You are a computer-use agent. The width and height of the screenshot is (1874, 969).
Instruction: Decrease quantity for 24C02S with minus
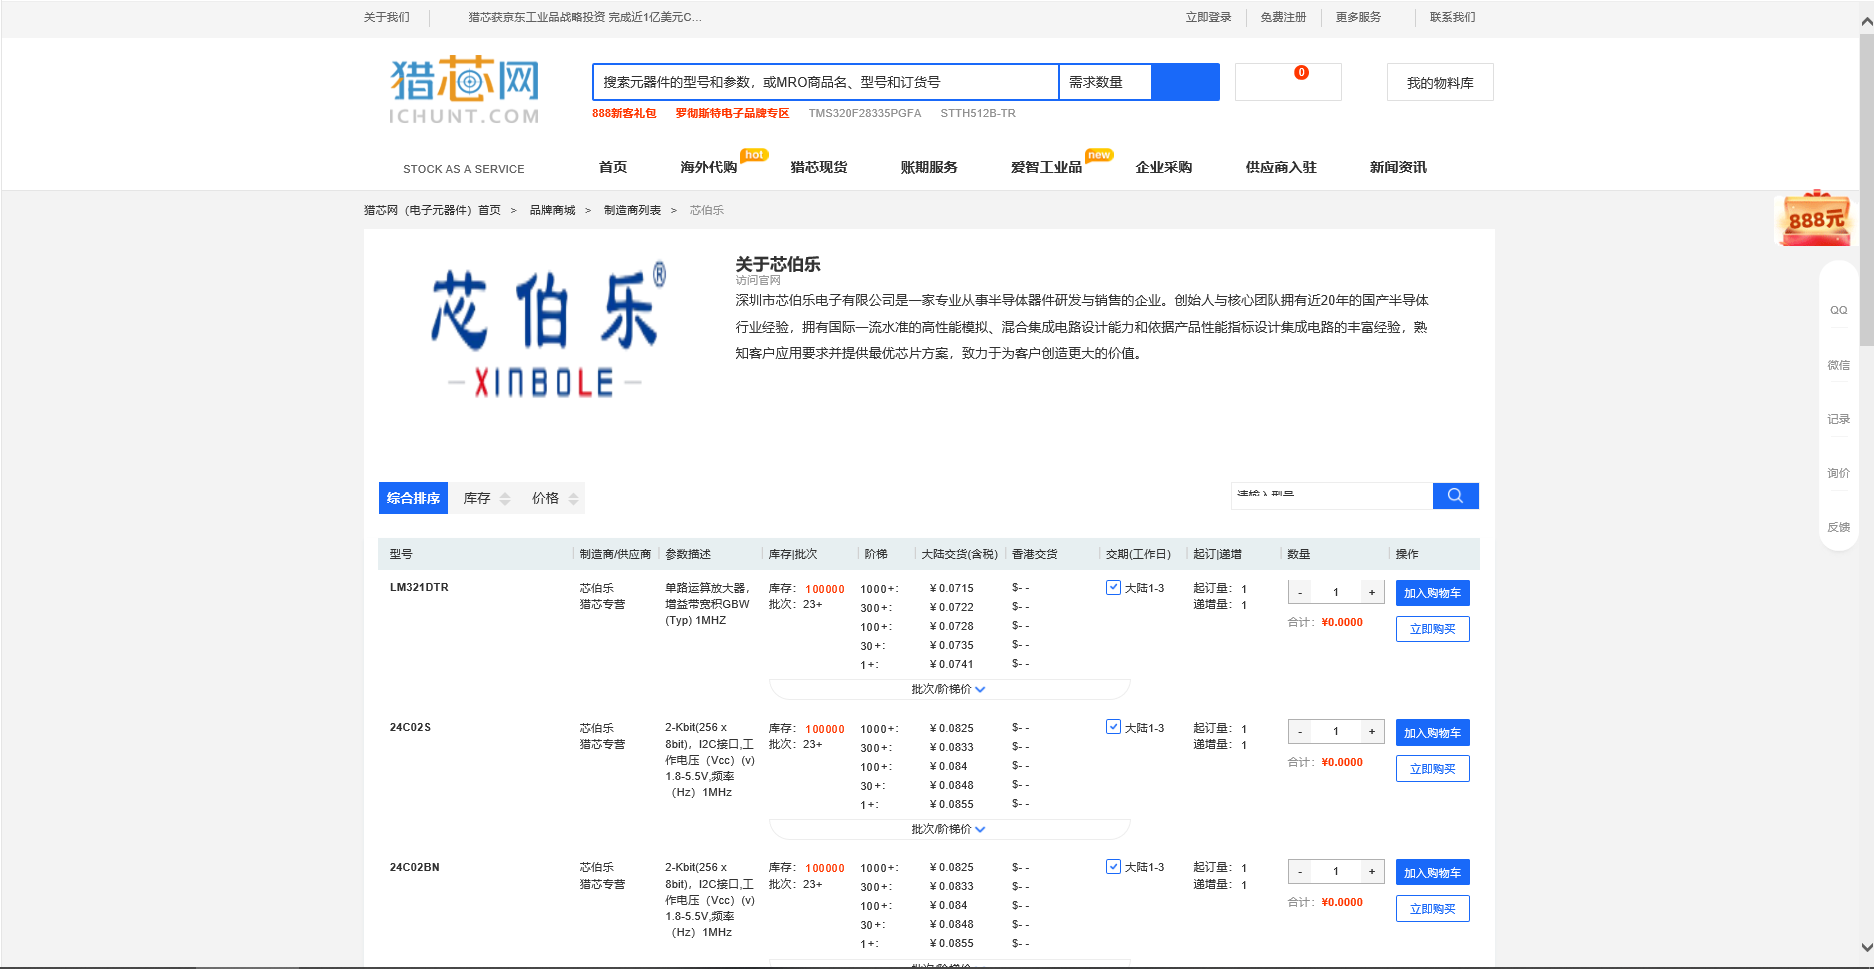pyautogui.click(x=1300, y=732)
